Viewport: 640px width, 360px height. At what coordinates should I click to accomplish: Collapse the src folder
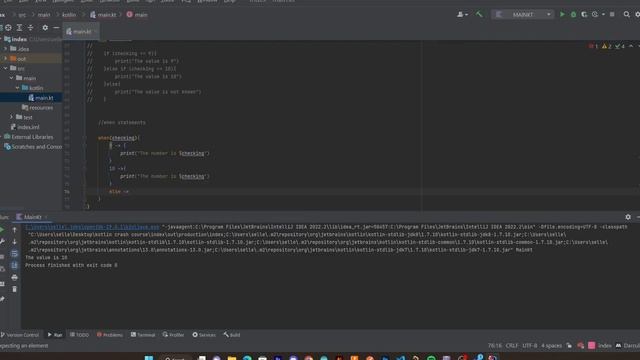click(x=6, y=69)
